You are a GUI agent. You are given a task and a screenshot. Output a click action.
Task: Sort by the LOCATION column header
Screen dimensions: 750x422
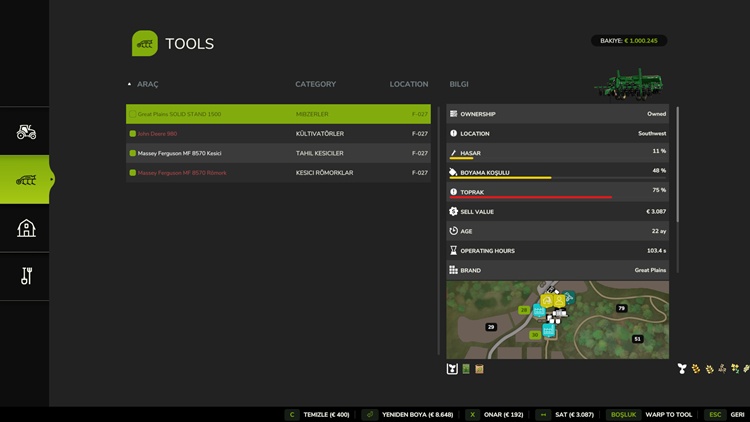(x=409, y=85)
